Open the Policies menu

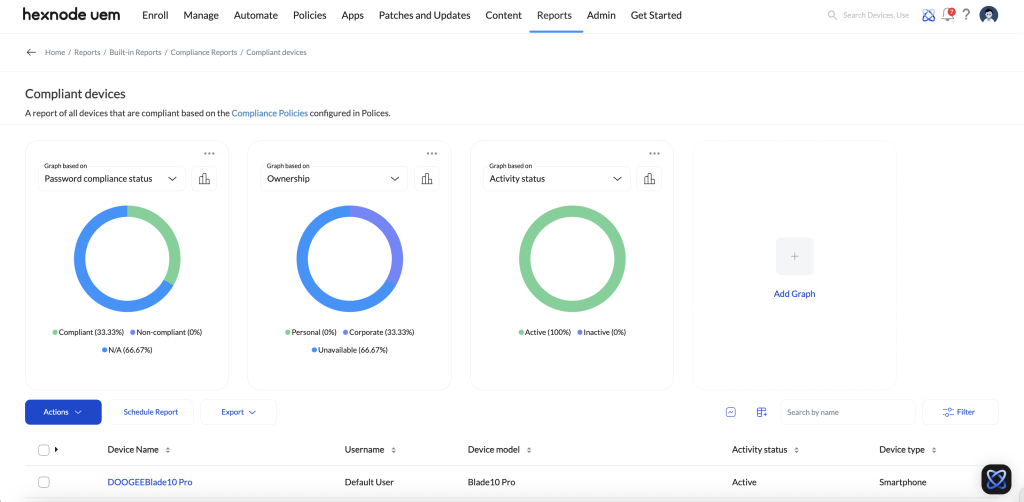pyautogui.click(x=309, y=16)
